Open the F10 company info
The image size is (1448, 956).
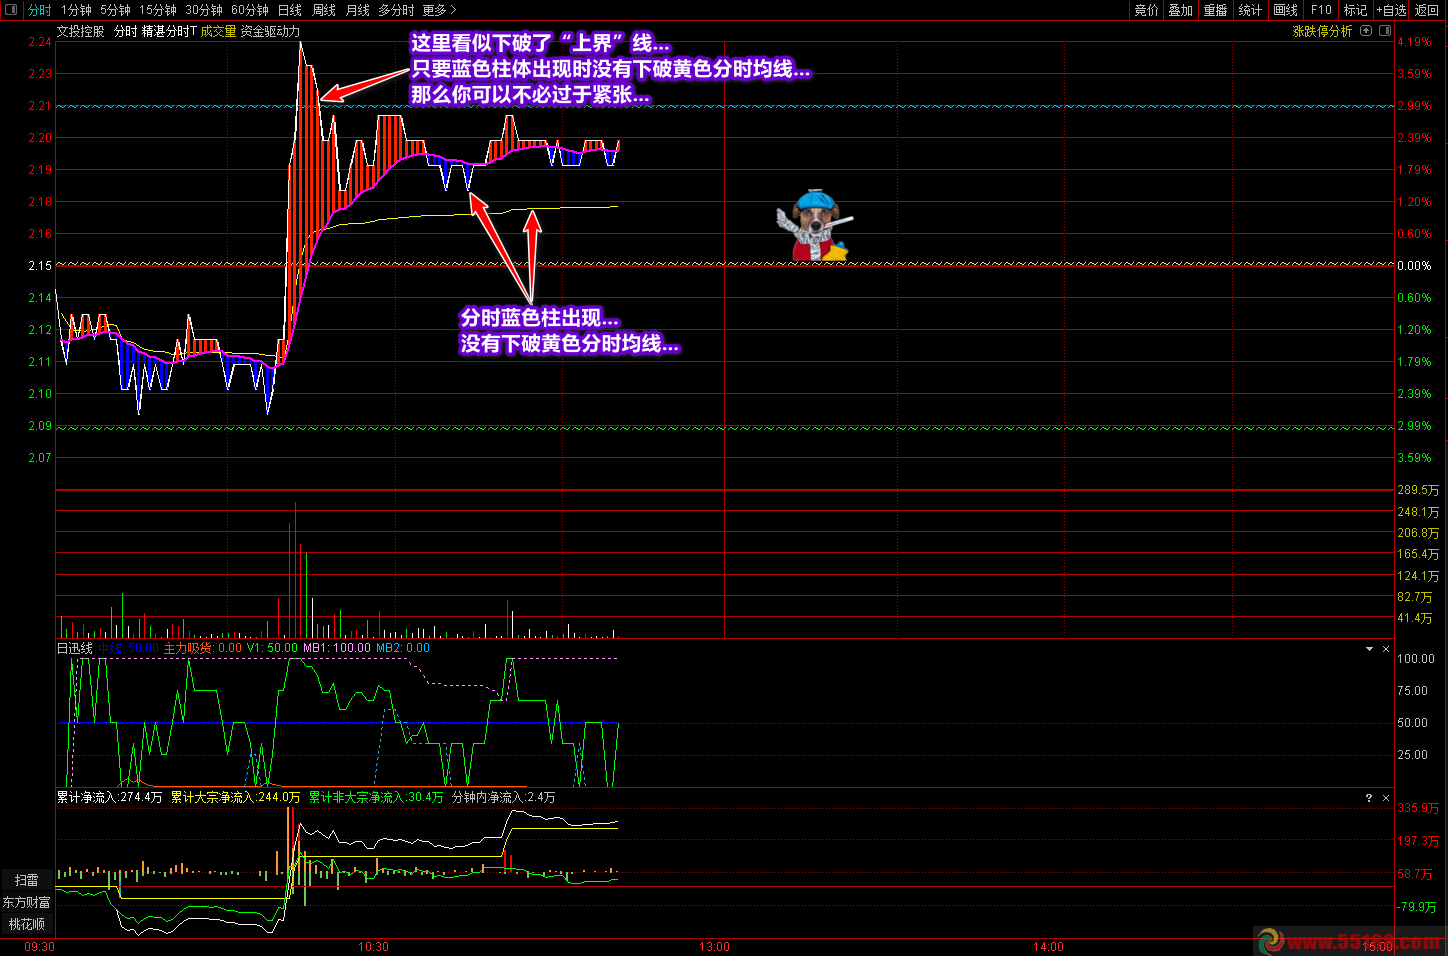1321,10
